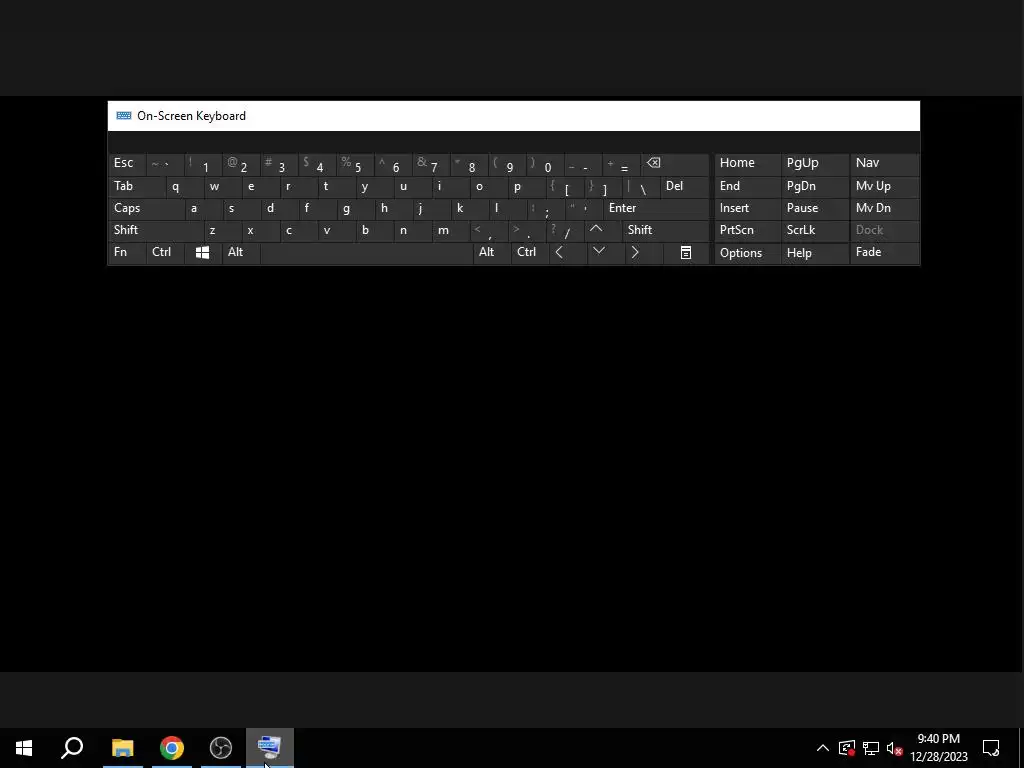Click the network status tray icon
Viewport: 1024px width, 768px height.
(x=871, y=748)
